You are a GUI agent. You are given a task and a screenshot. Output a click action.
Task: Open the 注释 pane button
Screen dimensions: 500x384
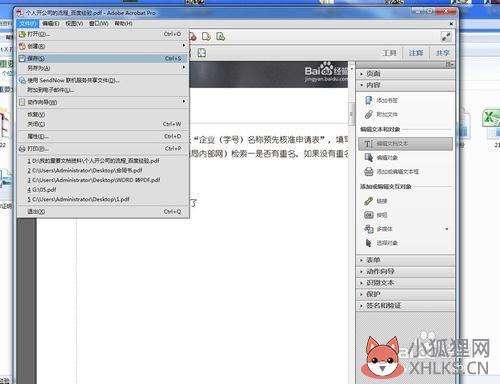(416, 53)
